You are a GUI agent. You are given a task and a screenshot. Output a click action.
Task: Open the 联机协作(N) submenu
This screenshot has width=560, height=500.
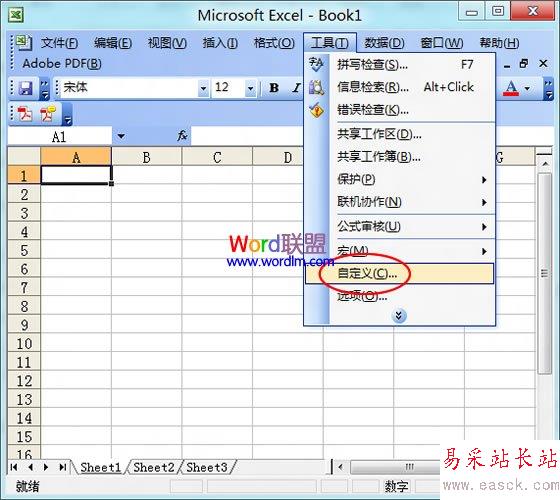(400, 202)
